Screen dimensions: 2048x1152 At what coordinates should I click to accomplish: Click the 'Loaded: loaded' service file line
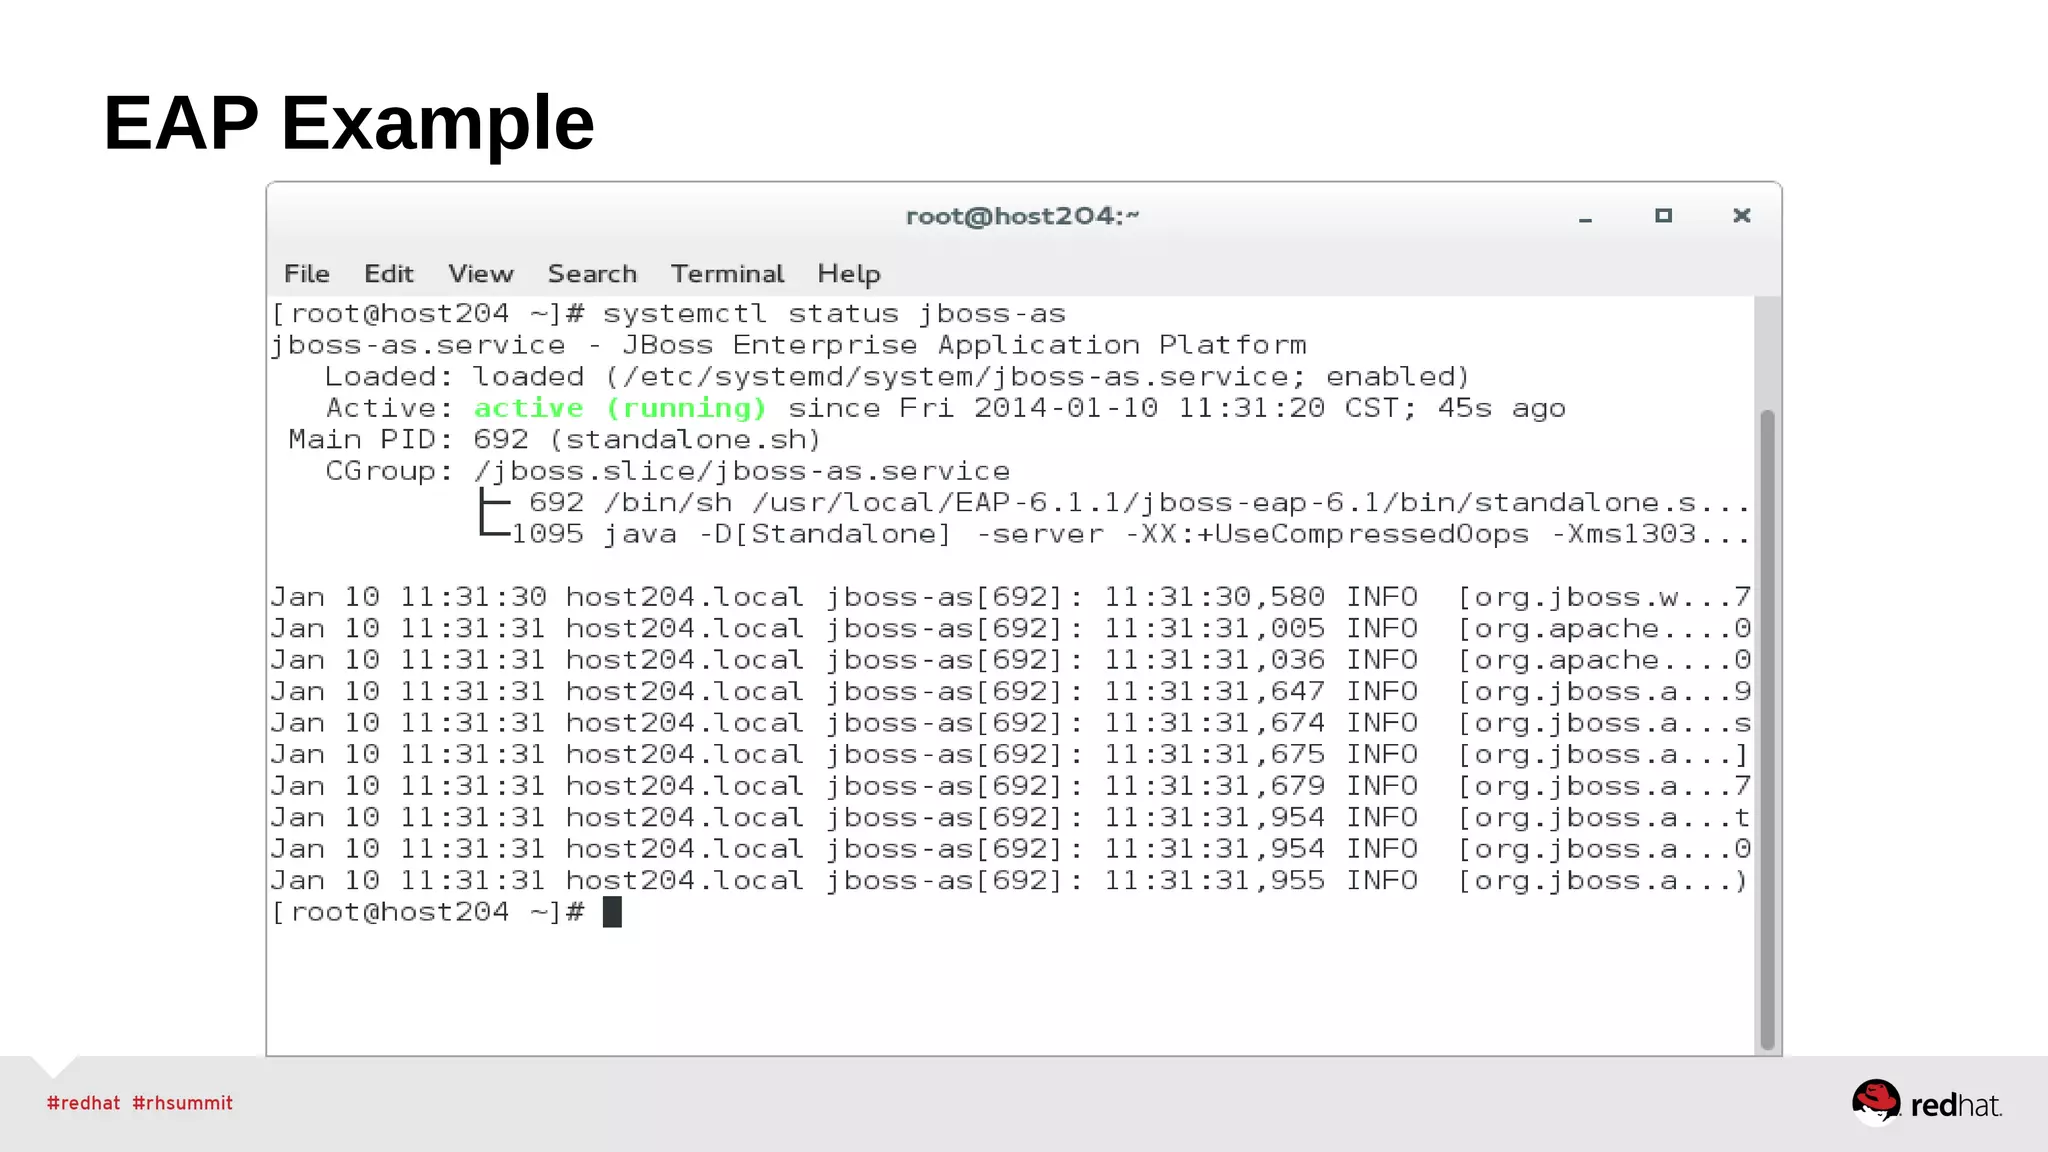(x=897, y=377)
